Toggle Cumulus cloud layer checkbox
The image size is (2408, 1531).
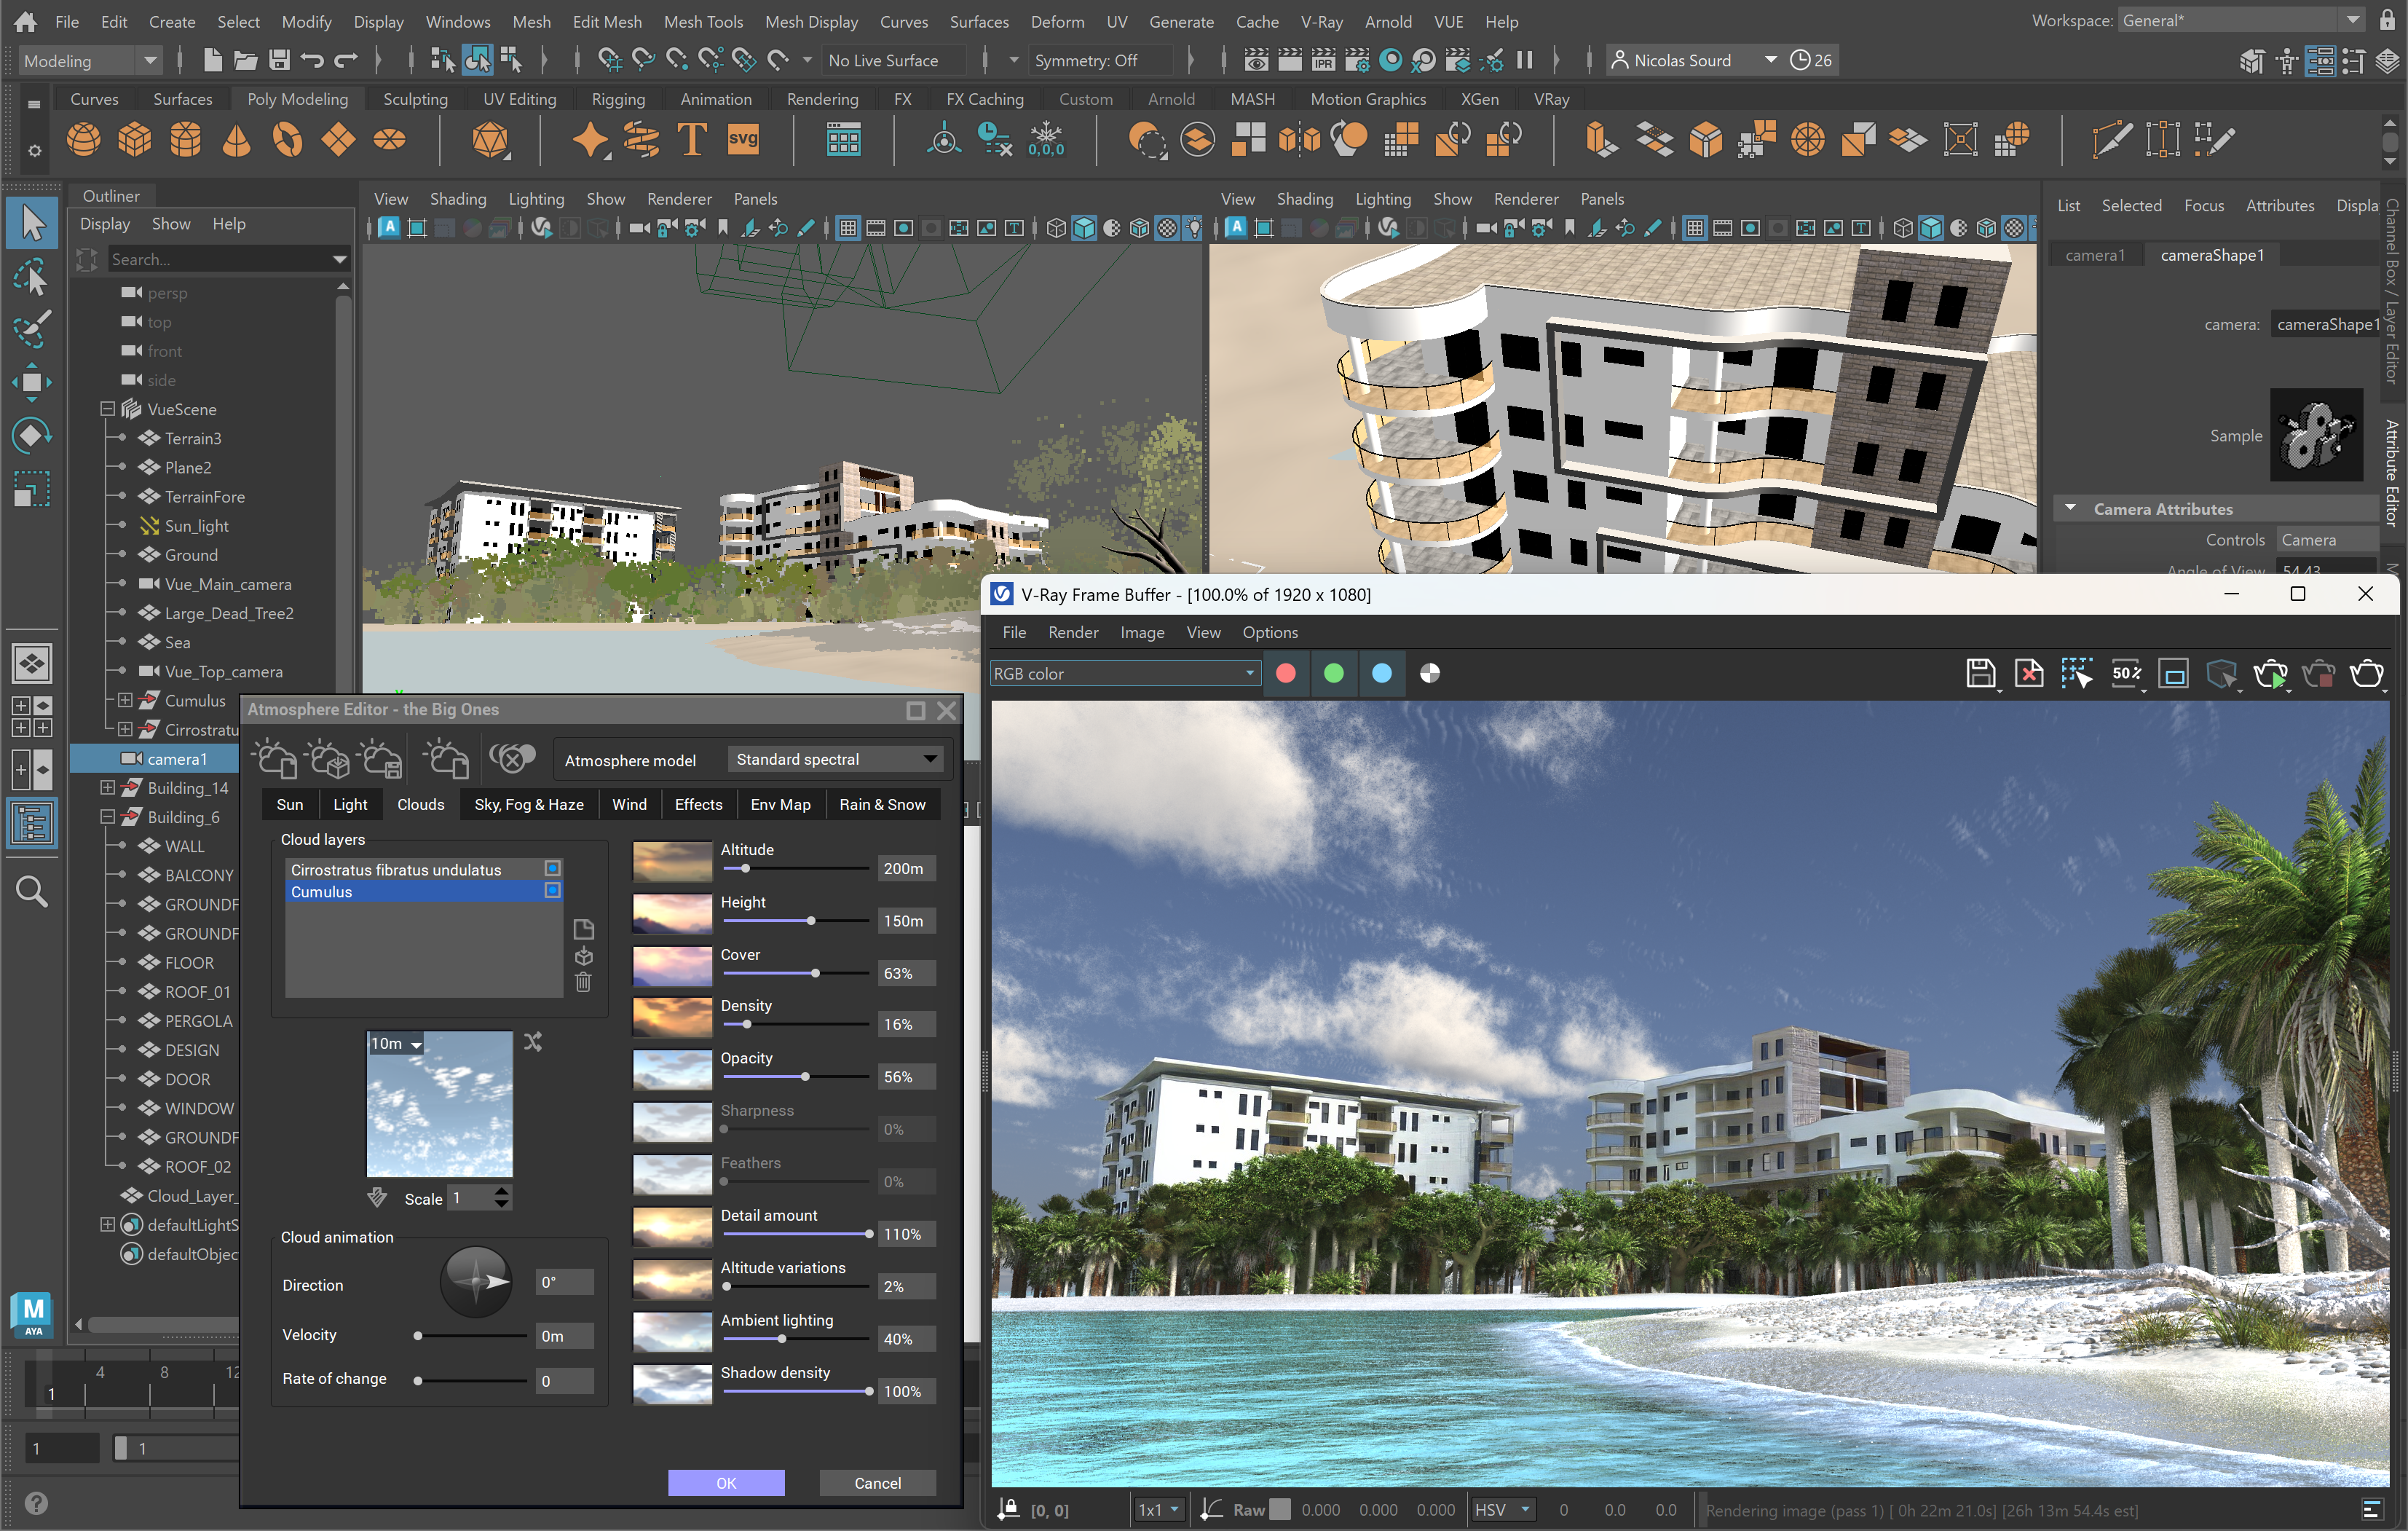(552, 891)
